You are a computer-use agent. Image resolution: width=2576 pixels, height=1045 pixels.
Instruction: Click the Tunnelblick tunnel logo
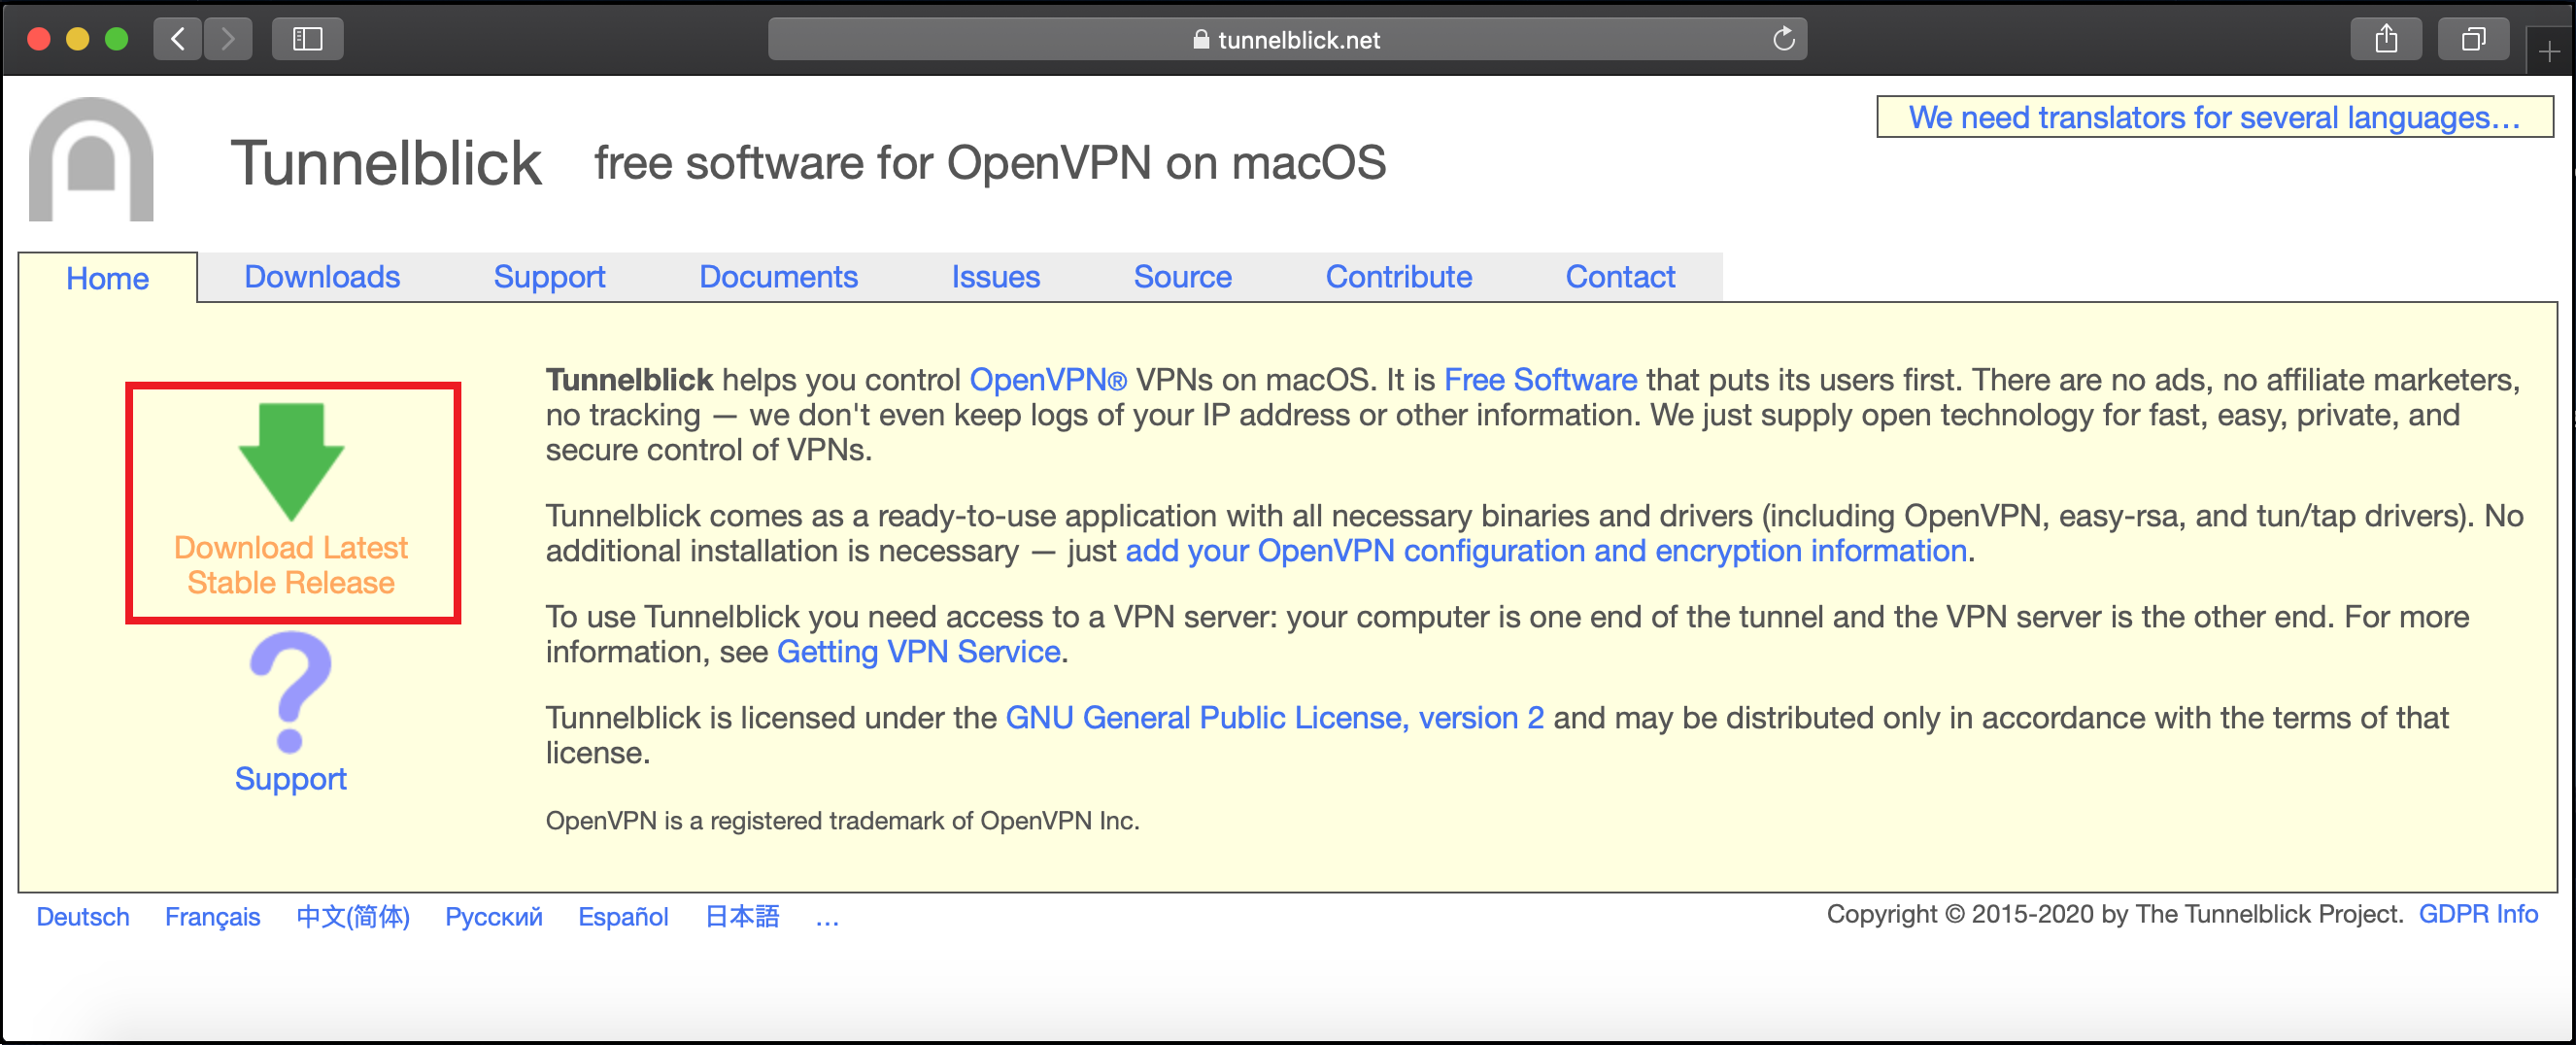[x=91, y=159]
